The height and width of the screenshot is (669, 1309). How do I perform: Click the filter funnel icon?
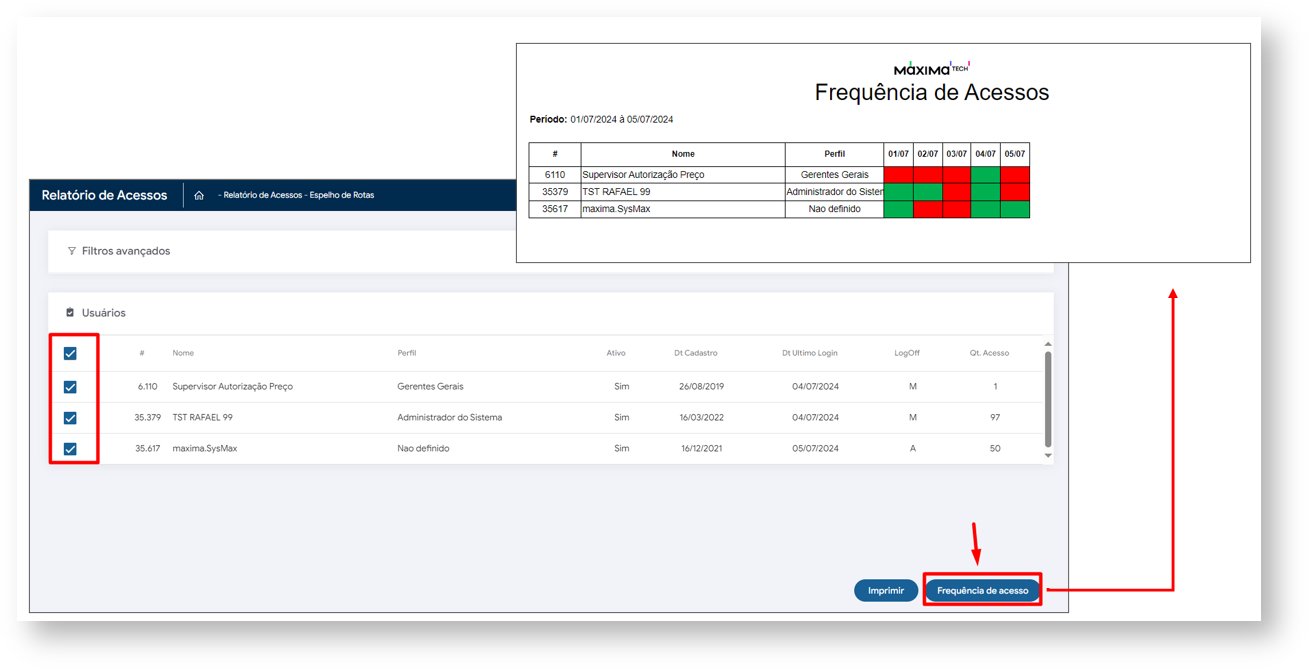71,251
